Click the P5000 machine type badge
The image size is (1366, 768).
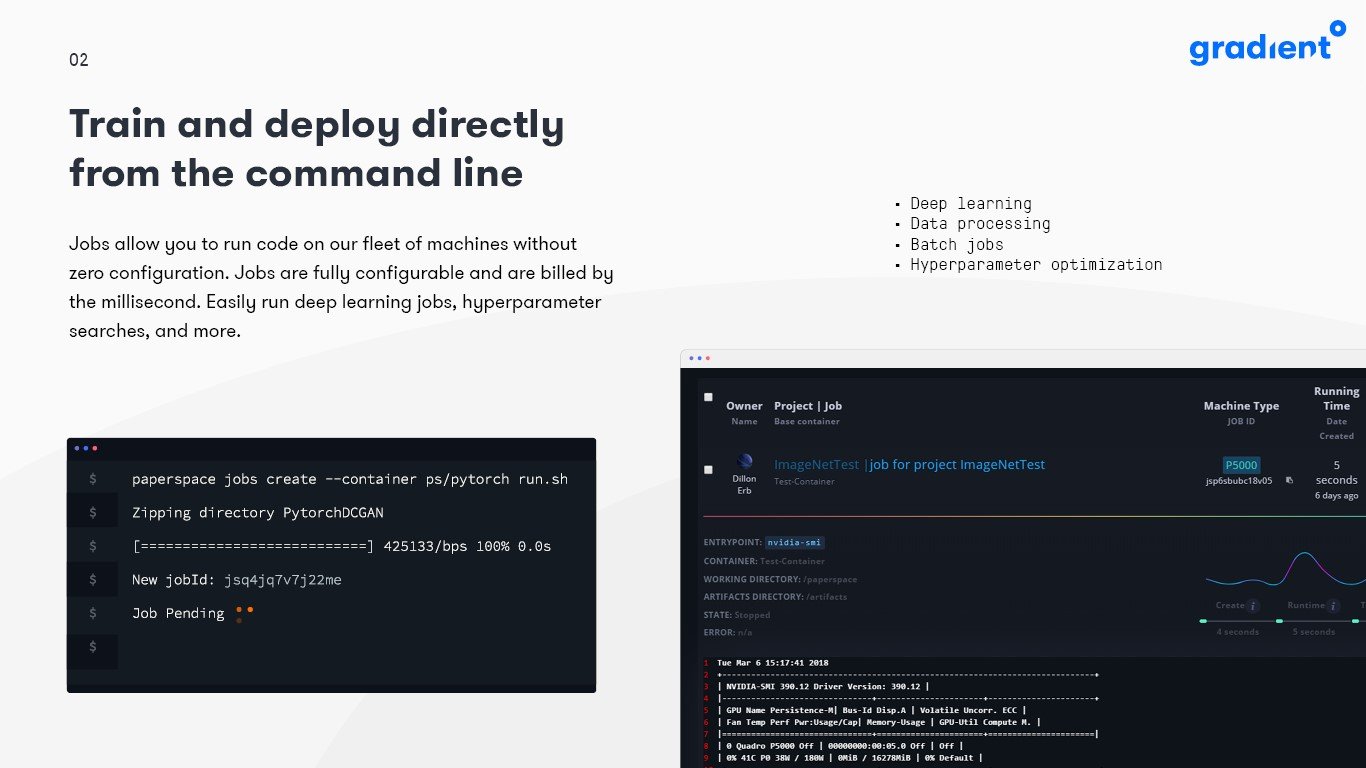pos(1241,465)
